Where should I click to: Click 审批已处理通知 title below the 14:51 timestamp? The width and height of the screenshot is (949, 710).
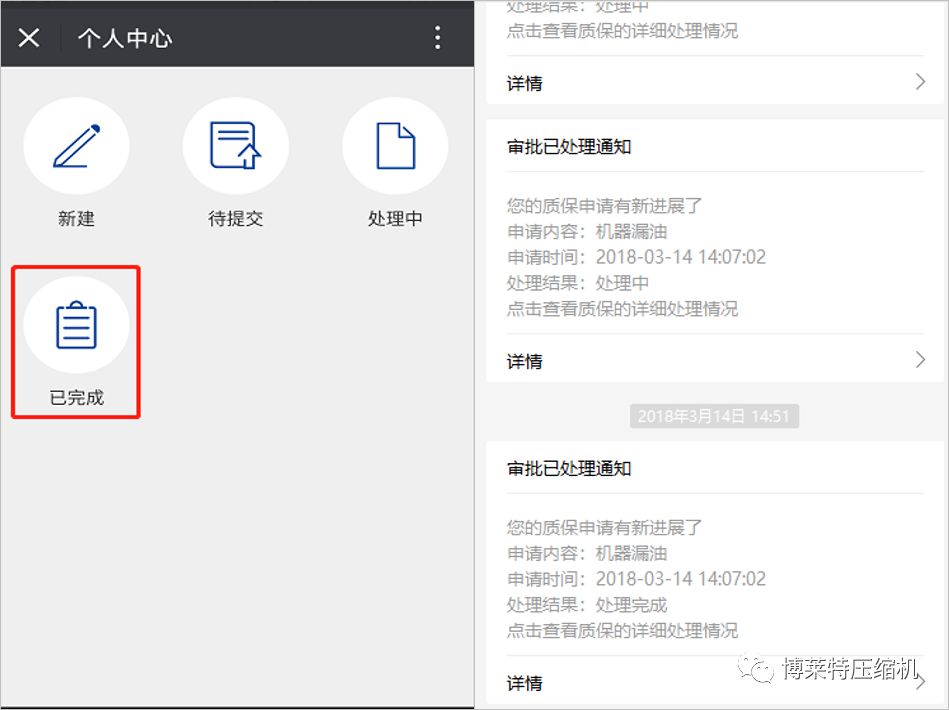(569, 468)
